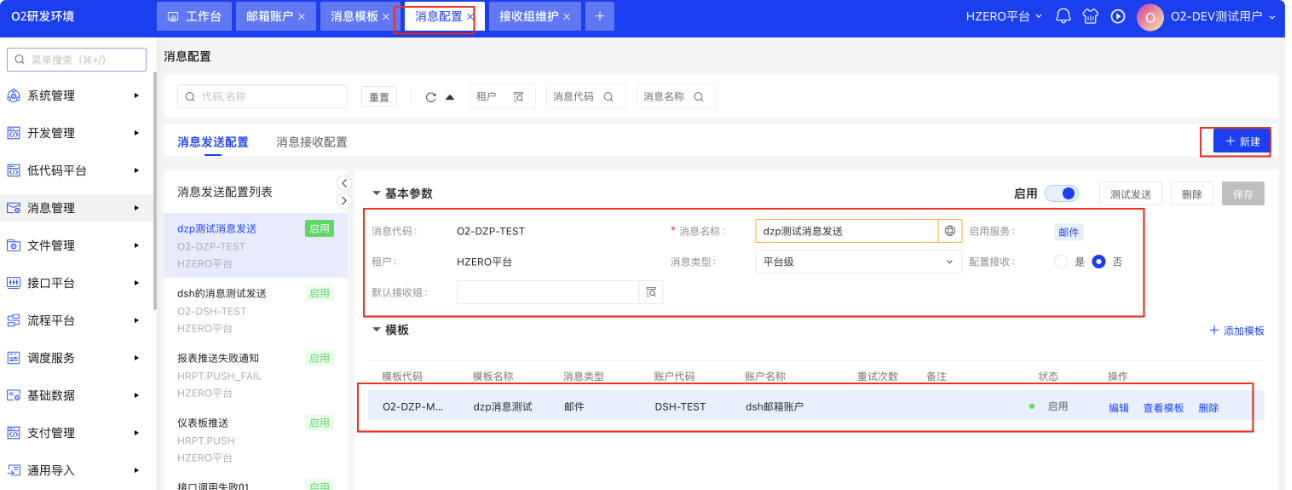Click the play circle icon in header
This screenshot has width=1292, height=490.
(x=1118, y=17)
